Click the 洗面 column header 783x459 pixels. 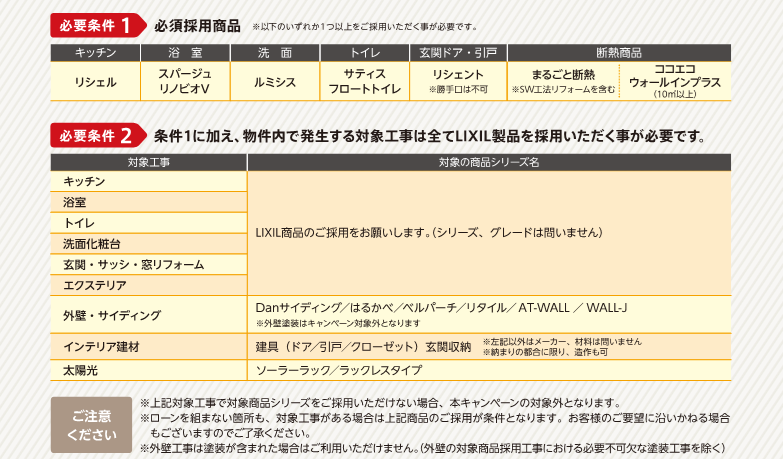click(274, 52)
